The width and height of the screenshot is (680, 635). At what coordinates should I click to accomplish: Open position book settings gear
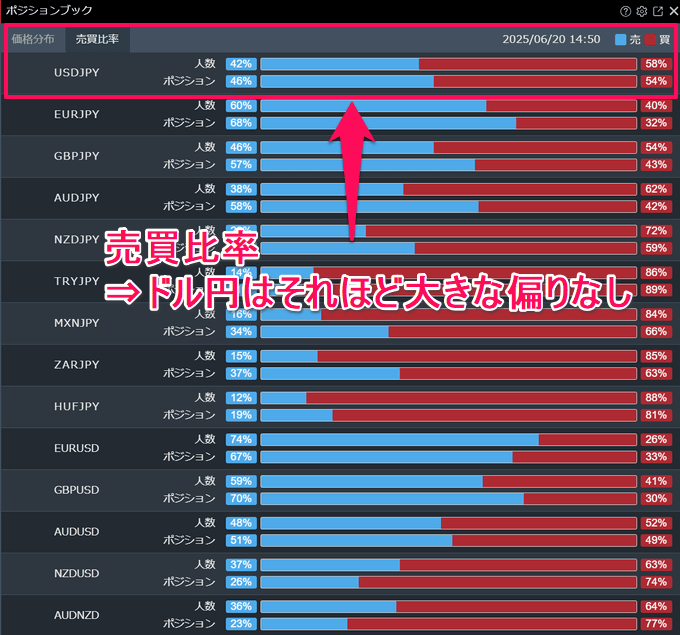641,11
